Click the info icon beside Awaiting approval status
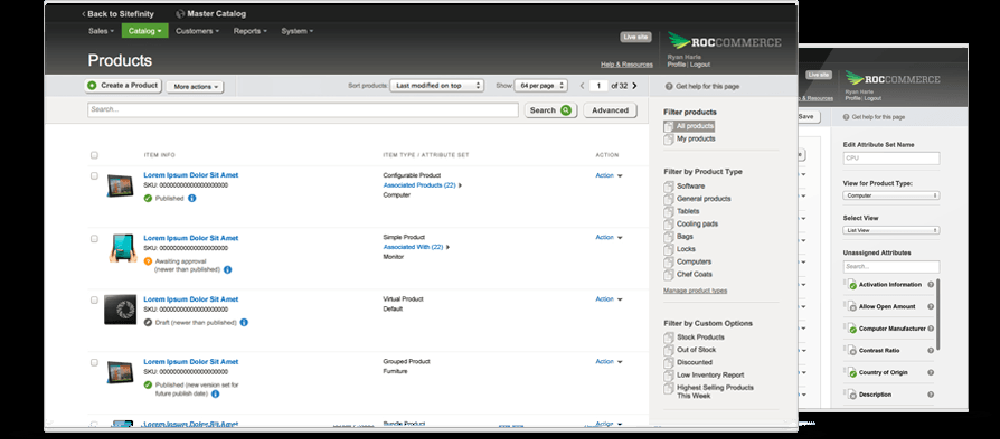 pyautogui.click(x=228, y=270)
